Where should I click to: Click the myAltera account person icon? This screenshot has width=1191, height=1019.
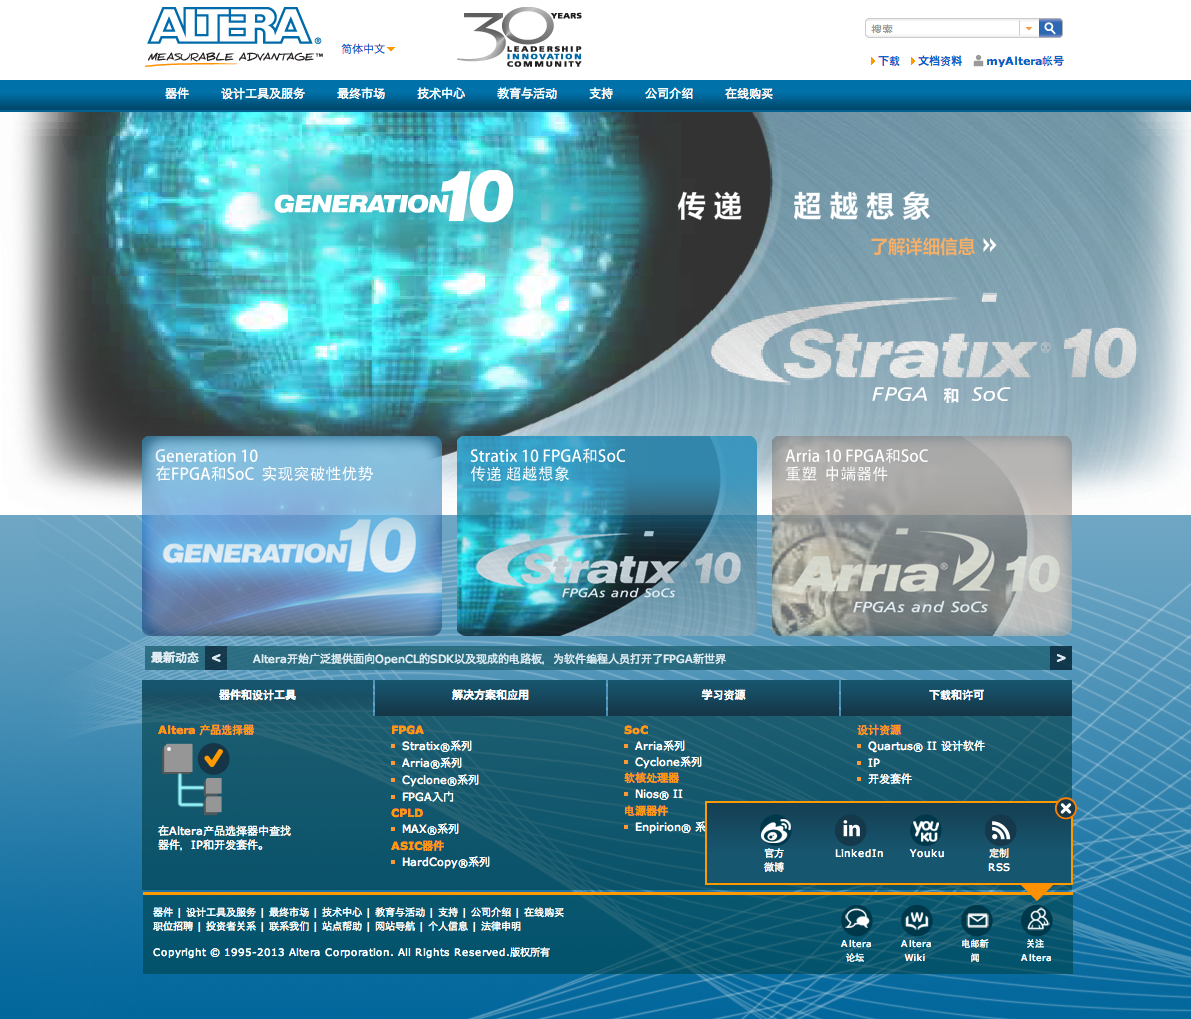978,61
